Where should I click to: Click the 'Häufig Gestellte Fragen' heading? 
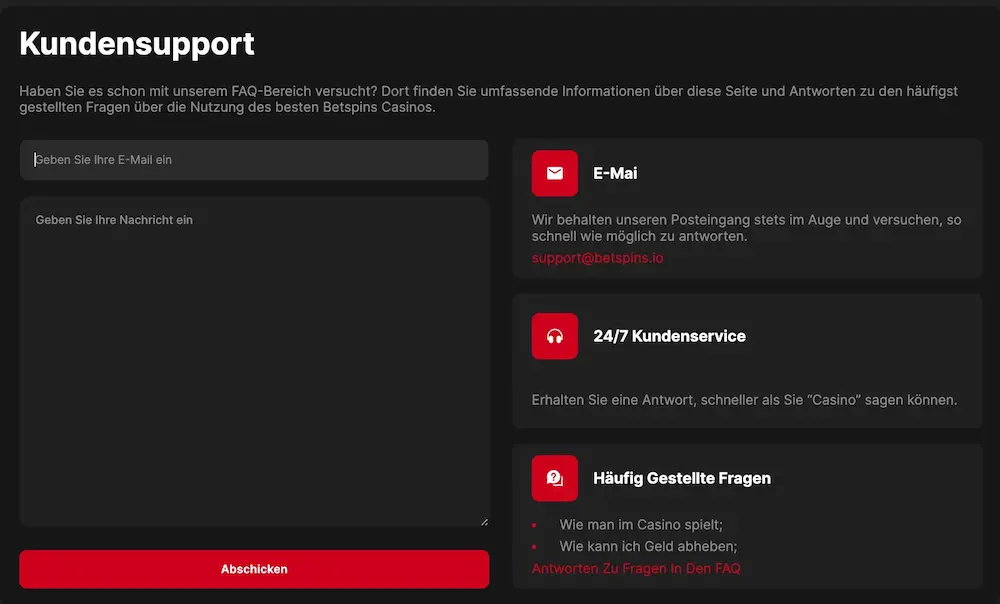[683, 477]
